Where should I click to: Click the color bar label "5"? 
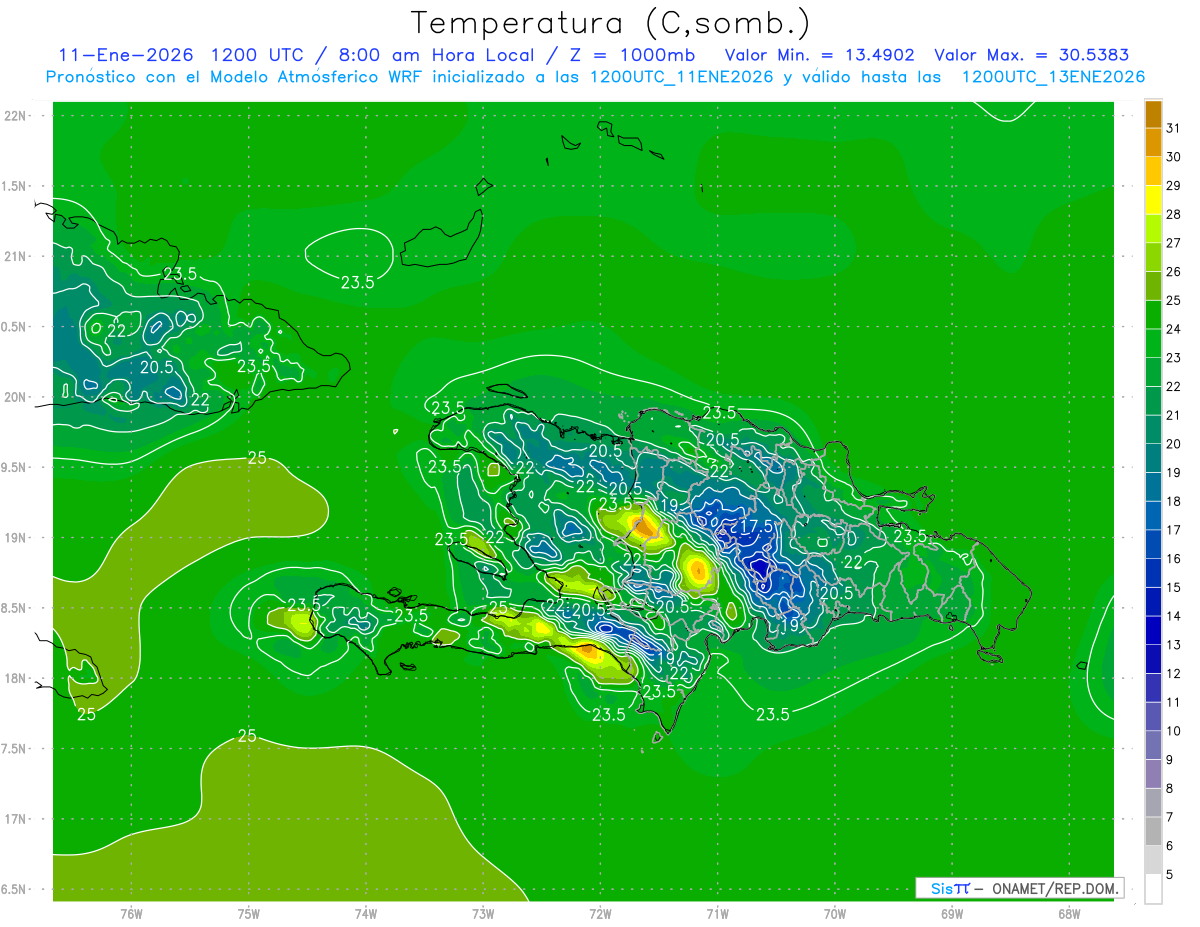point(1170,875)
